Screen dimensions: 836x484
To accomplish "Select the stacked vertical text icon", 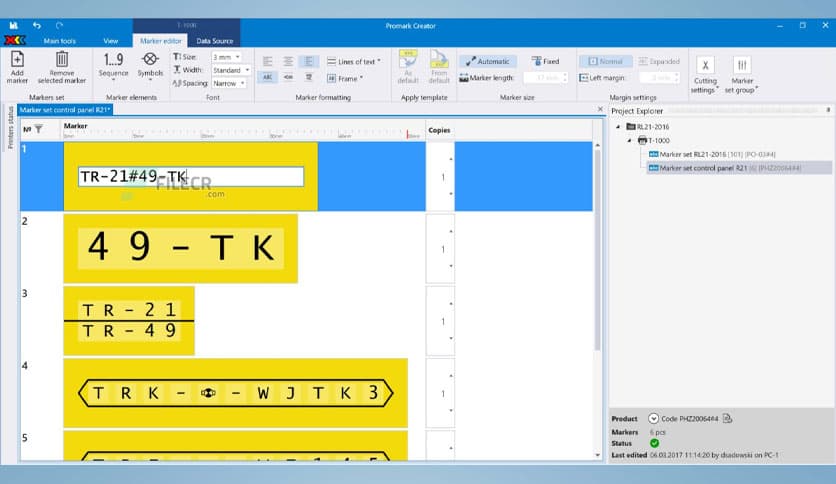I will pos(309,77).
